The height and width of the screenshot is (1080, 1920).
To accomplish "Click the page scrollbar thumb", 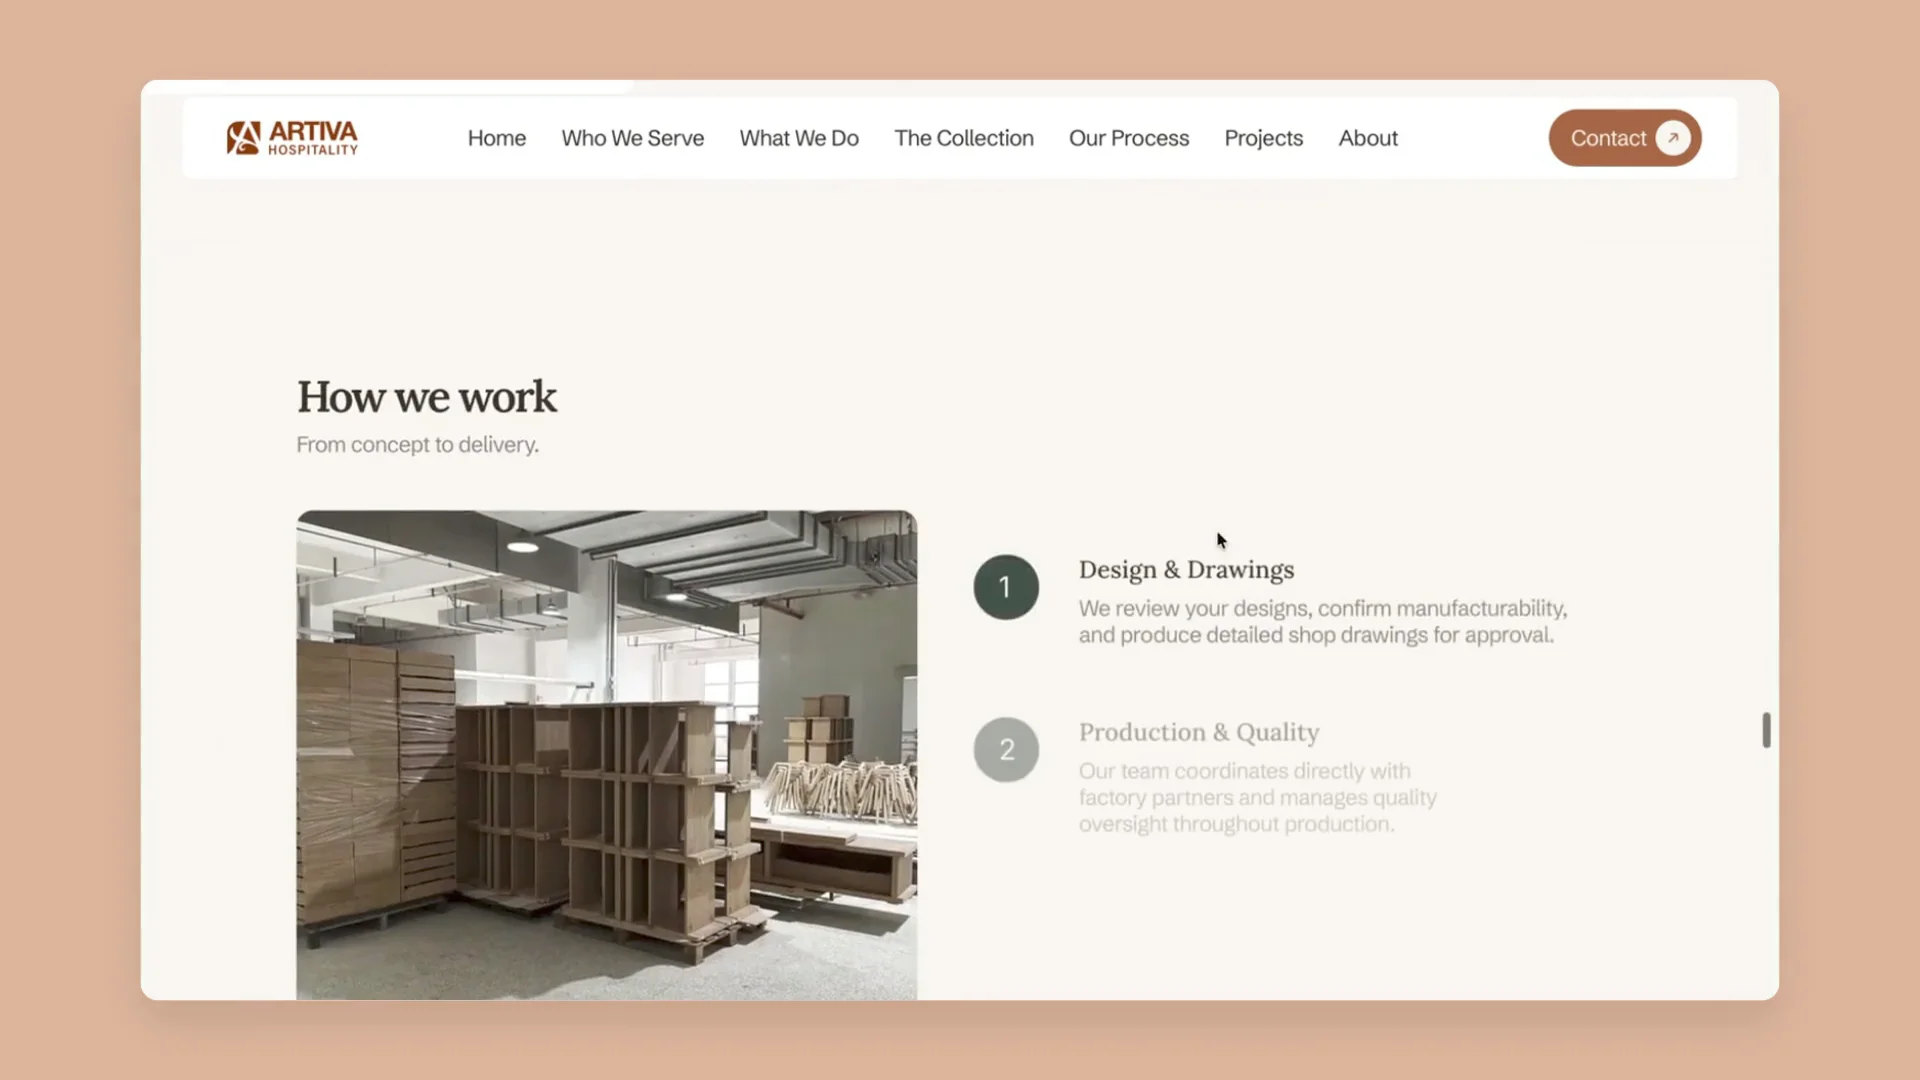I will point(1766,730).
